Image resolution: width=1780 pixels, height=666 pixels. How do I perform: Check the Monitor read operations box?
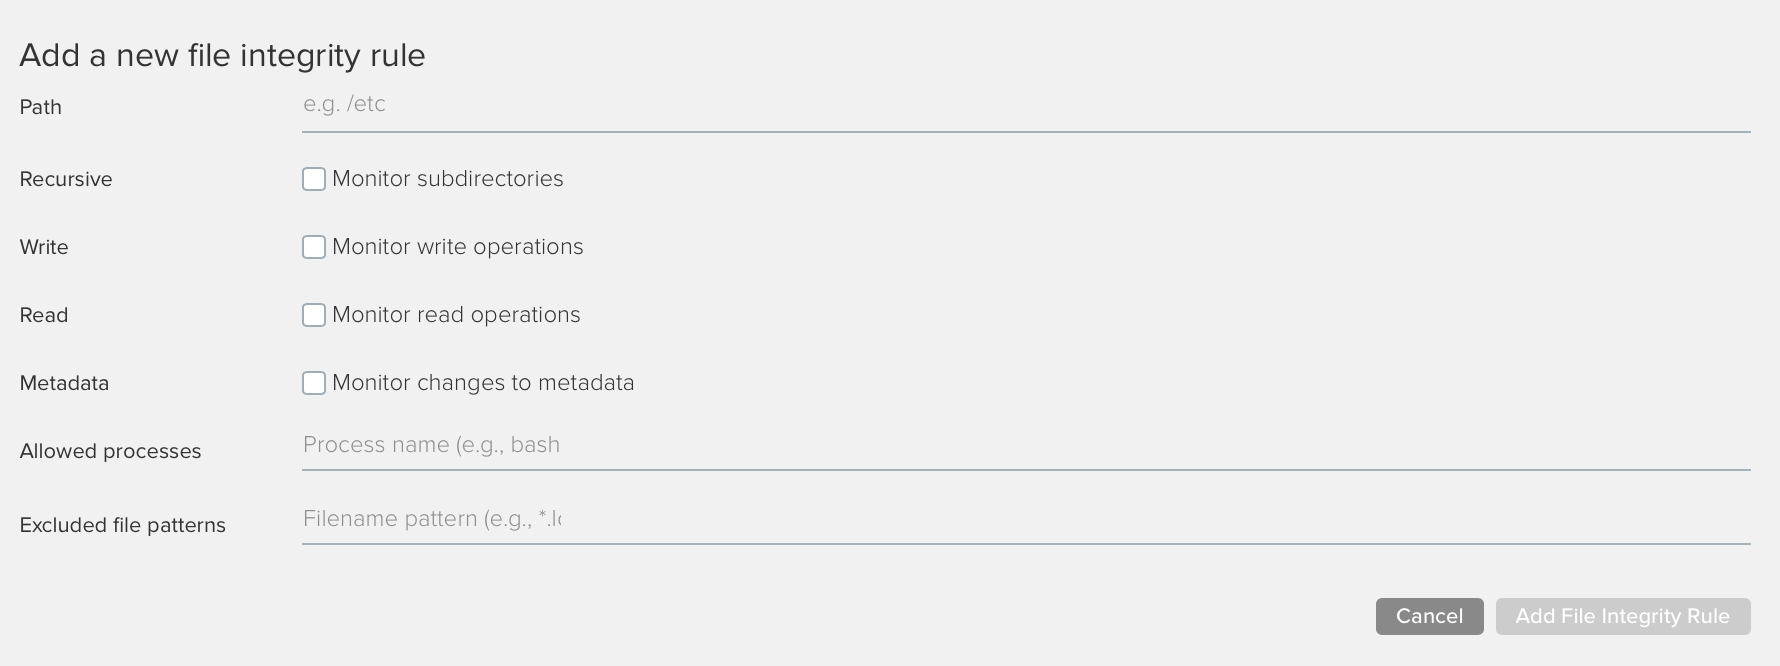click(x=314, y=315)
